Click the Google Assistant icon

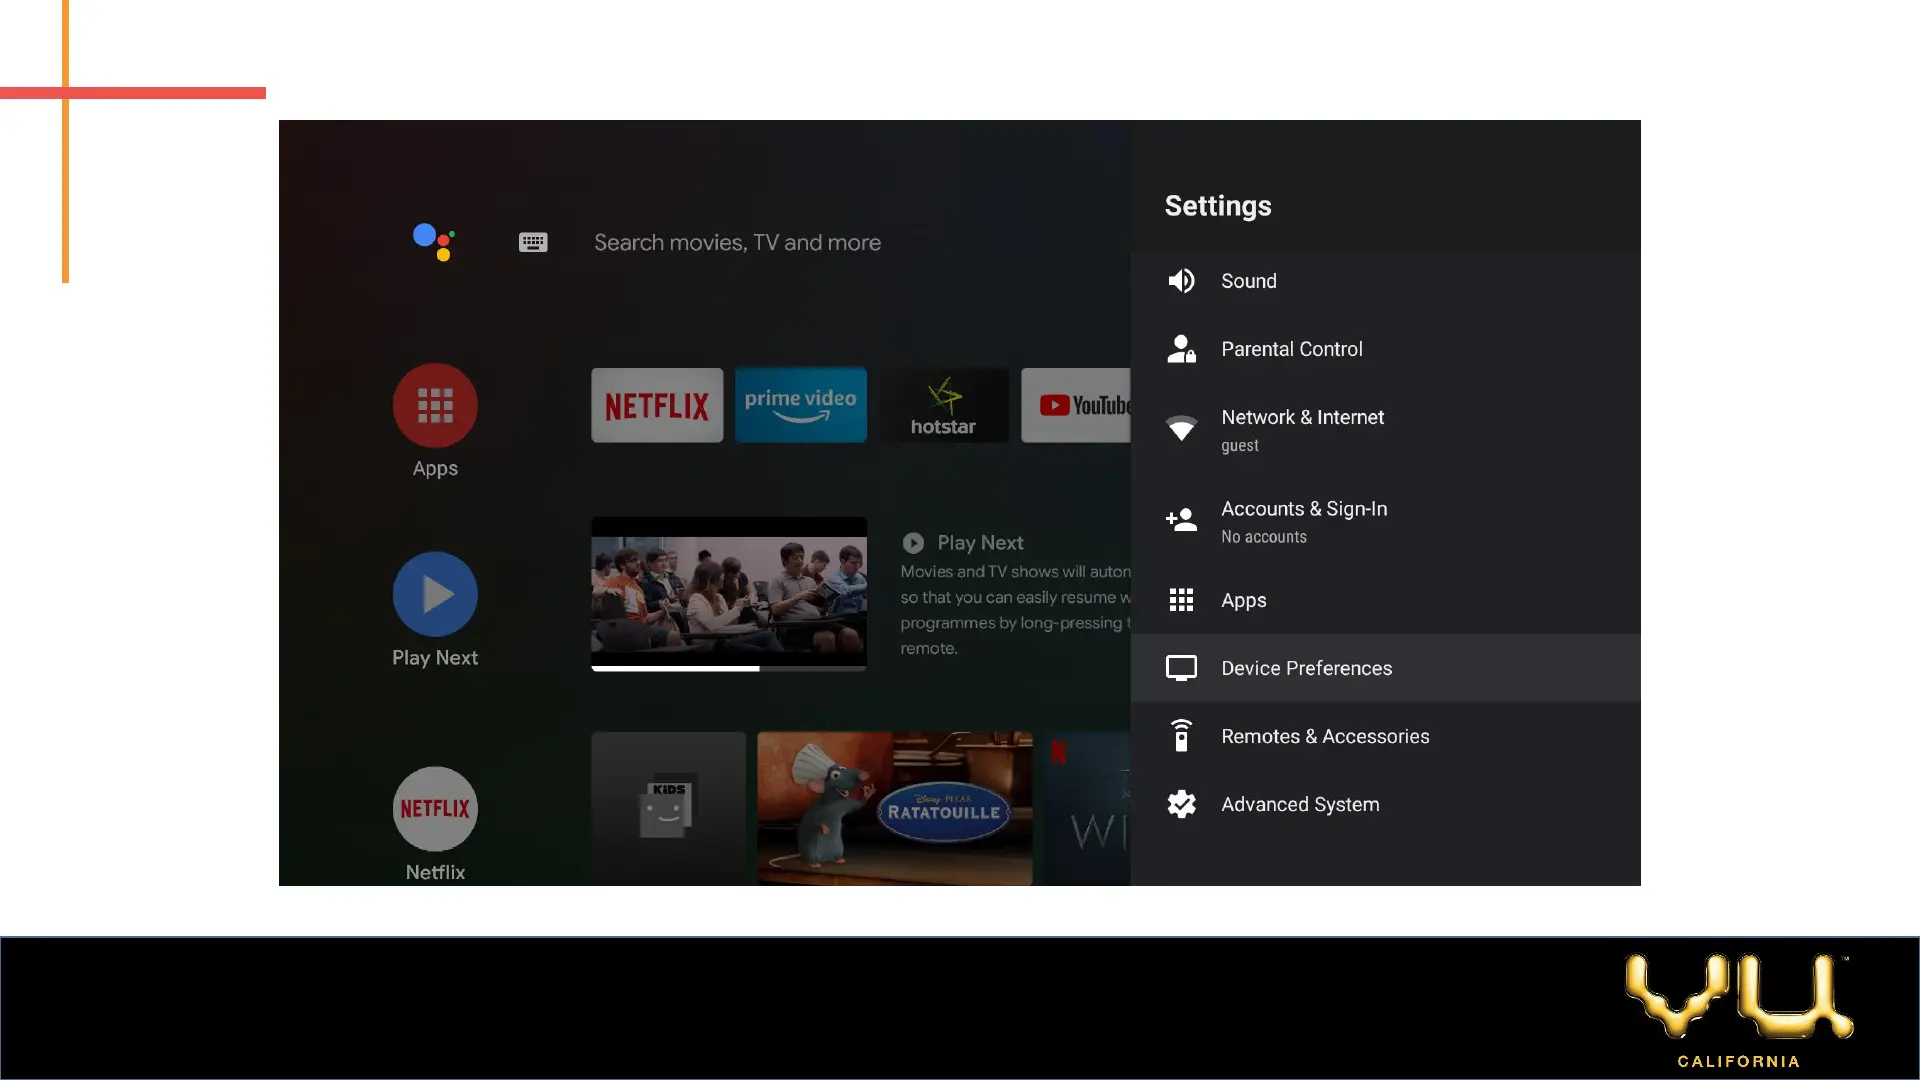coord(434,241)
